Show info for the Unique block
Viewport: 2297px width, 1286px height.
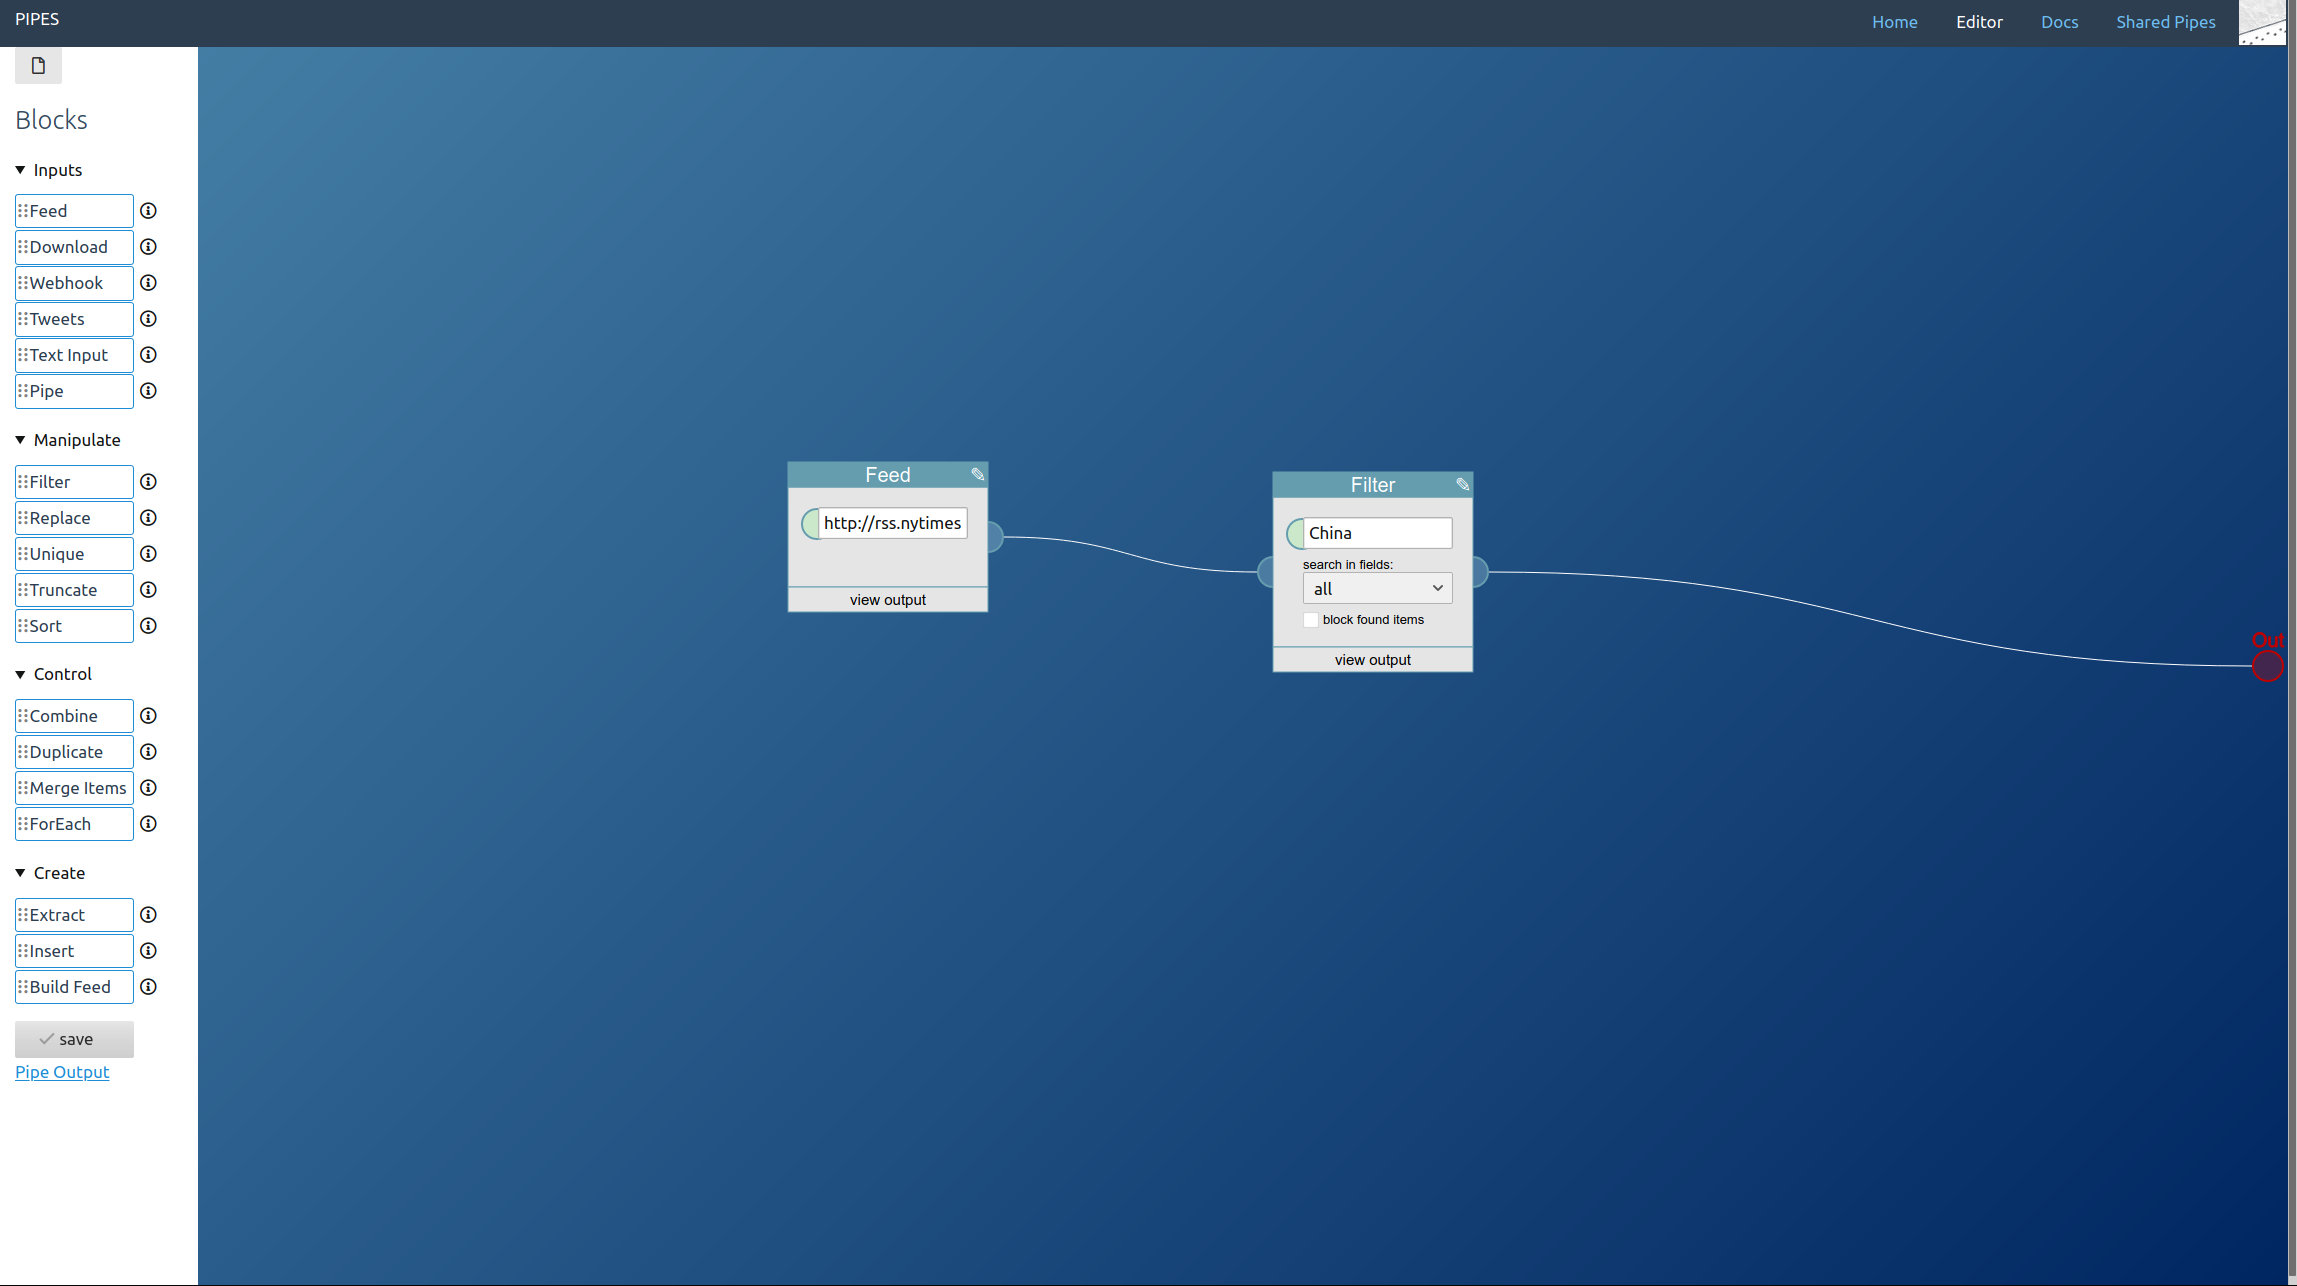pyautogui.click(x=148, y=554)
